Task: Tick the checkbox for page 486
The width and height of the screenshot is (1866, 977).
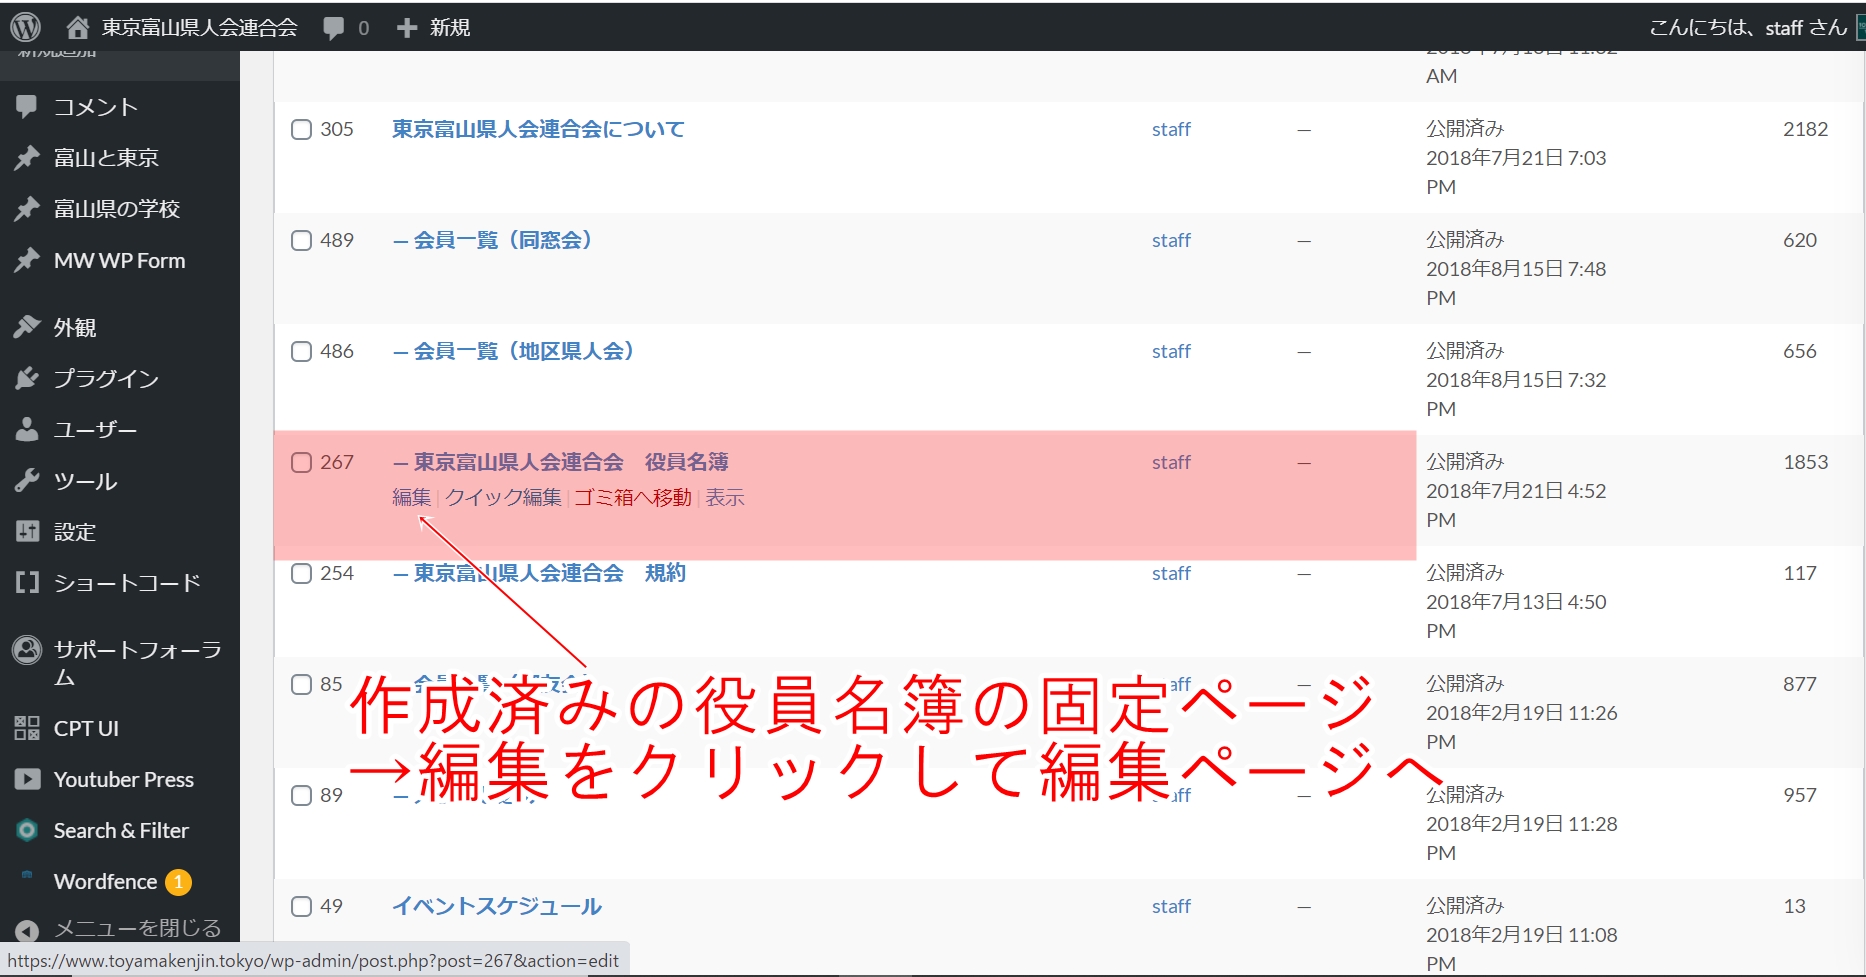Action: [301, 351]
